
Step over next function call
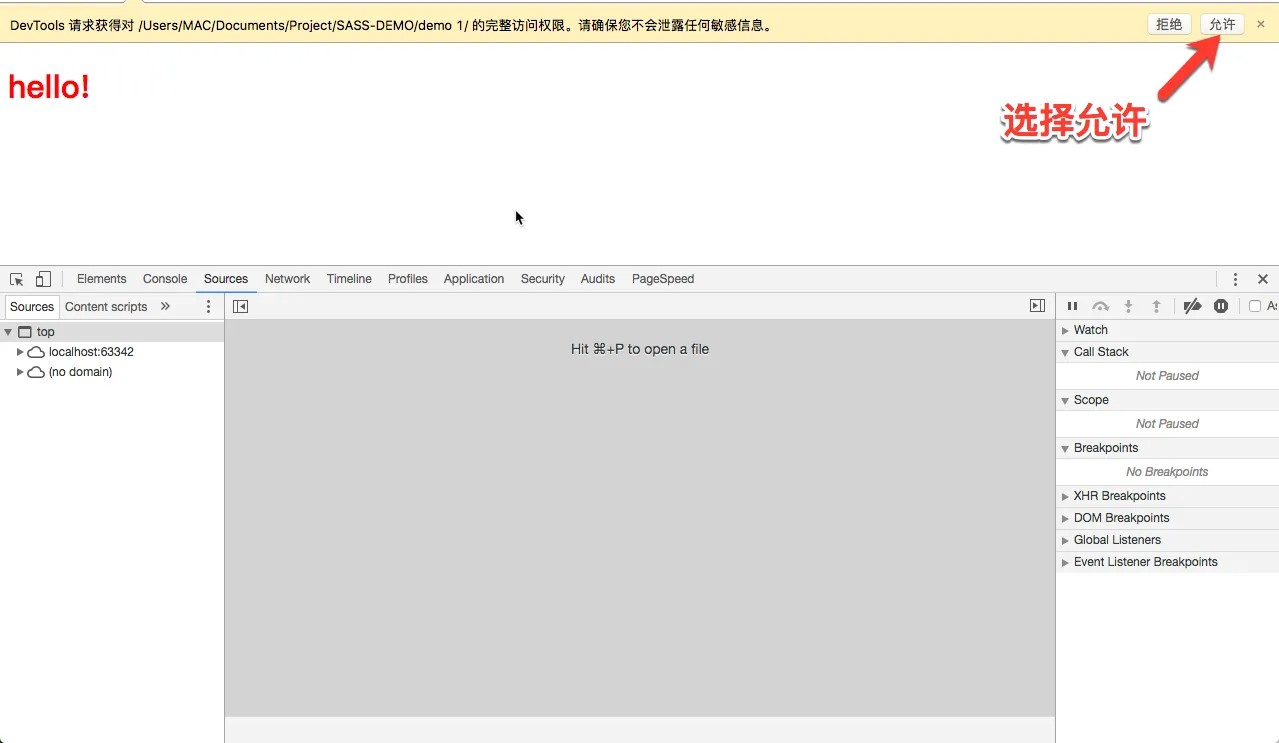pos(1100,306)
